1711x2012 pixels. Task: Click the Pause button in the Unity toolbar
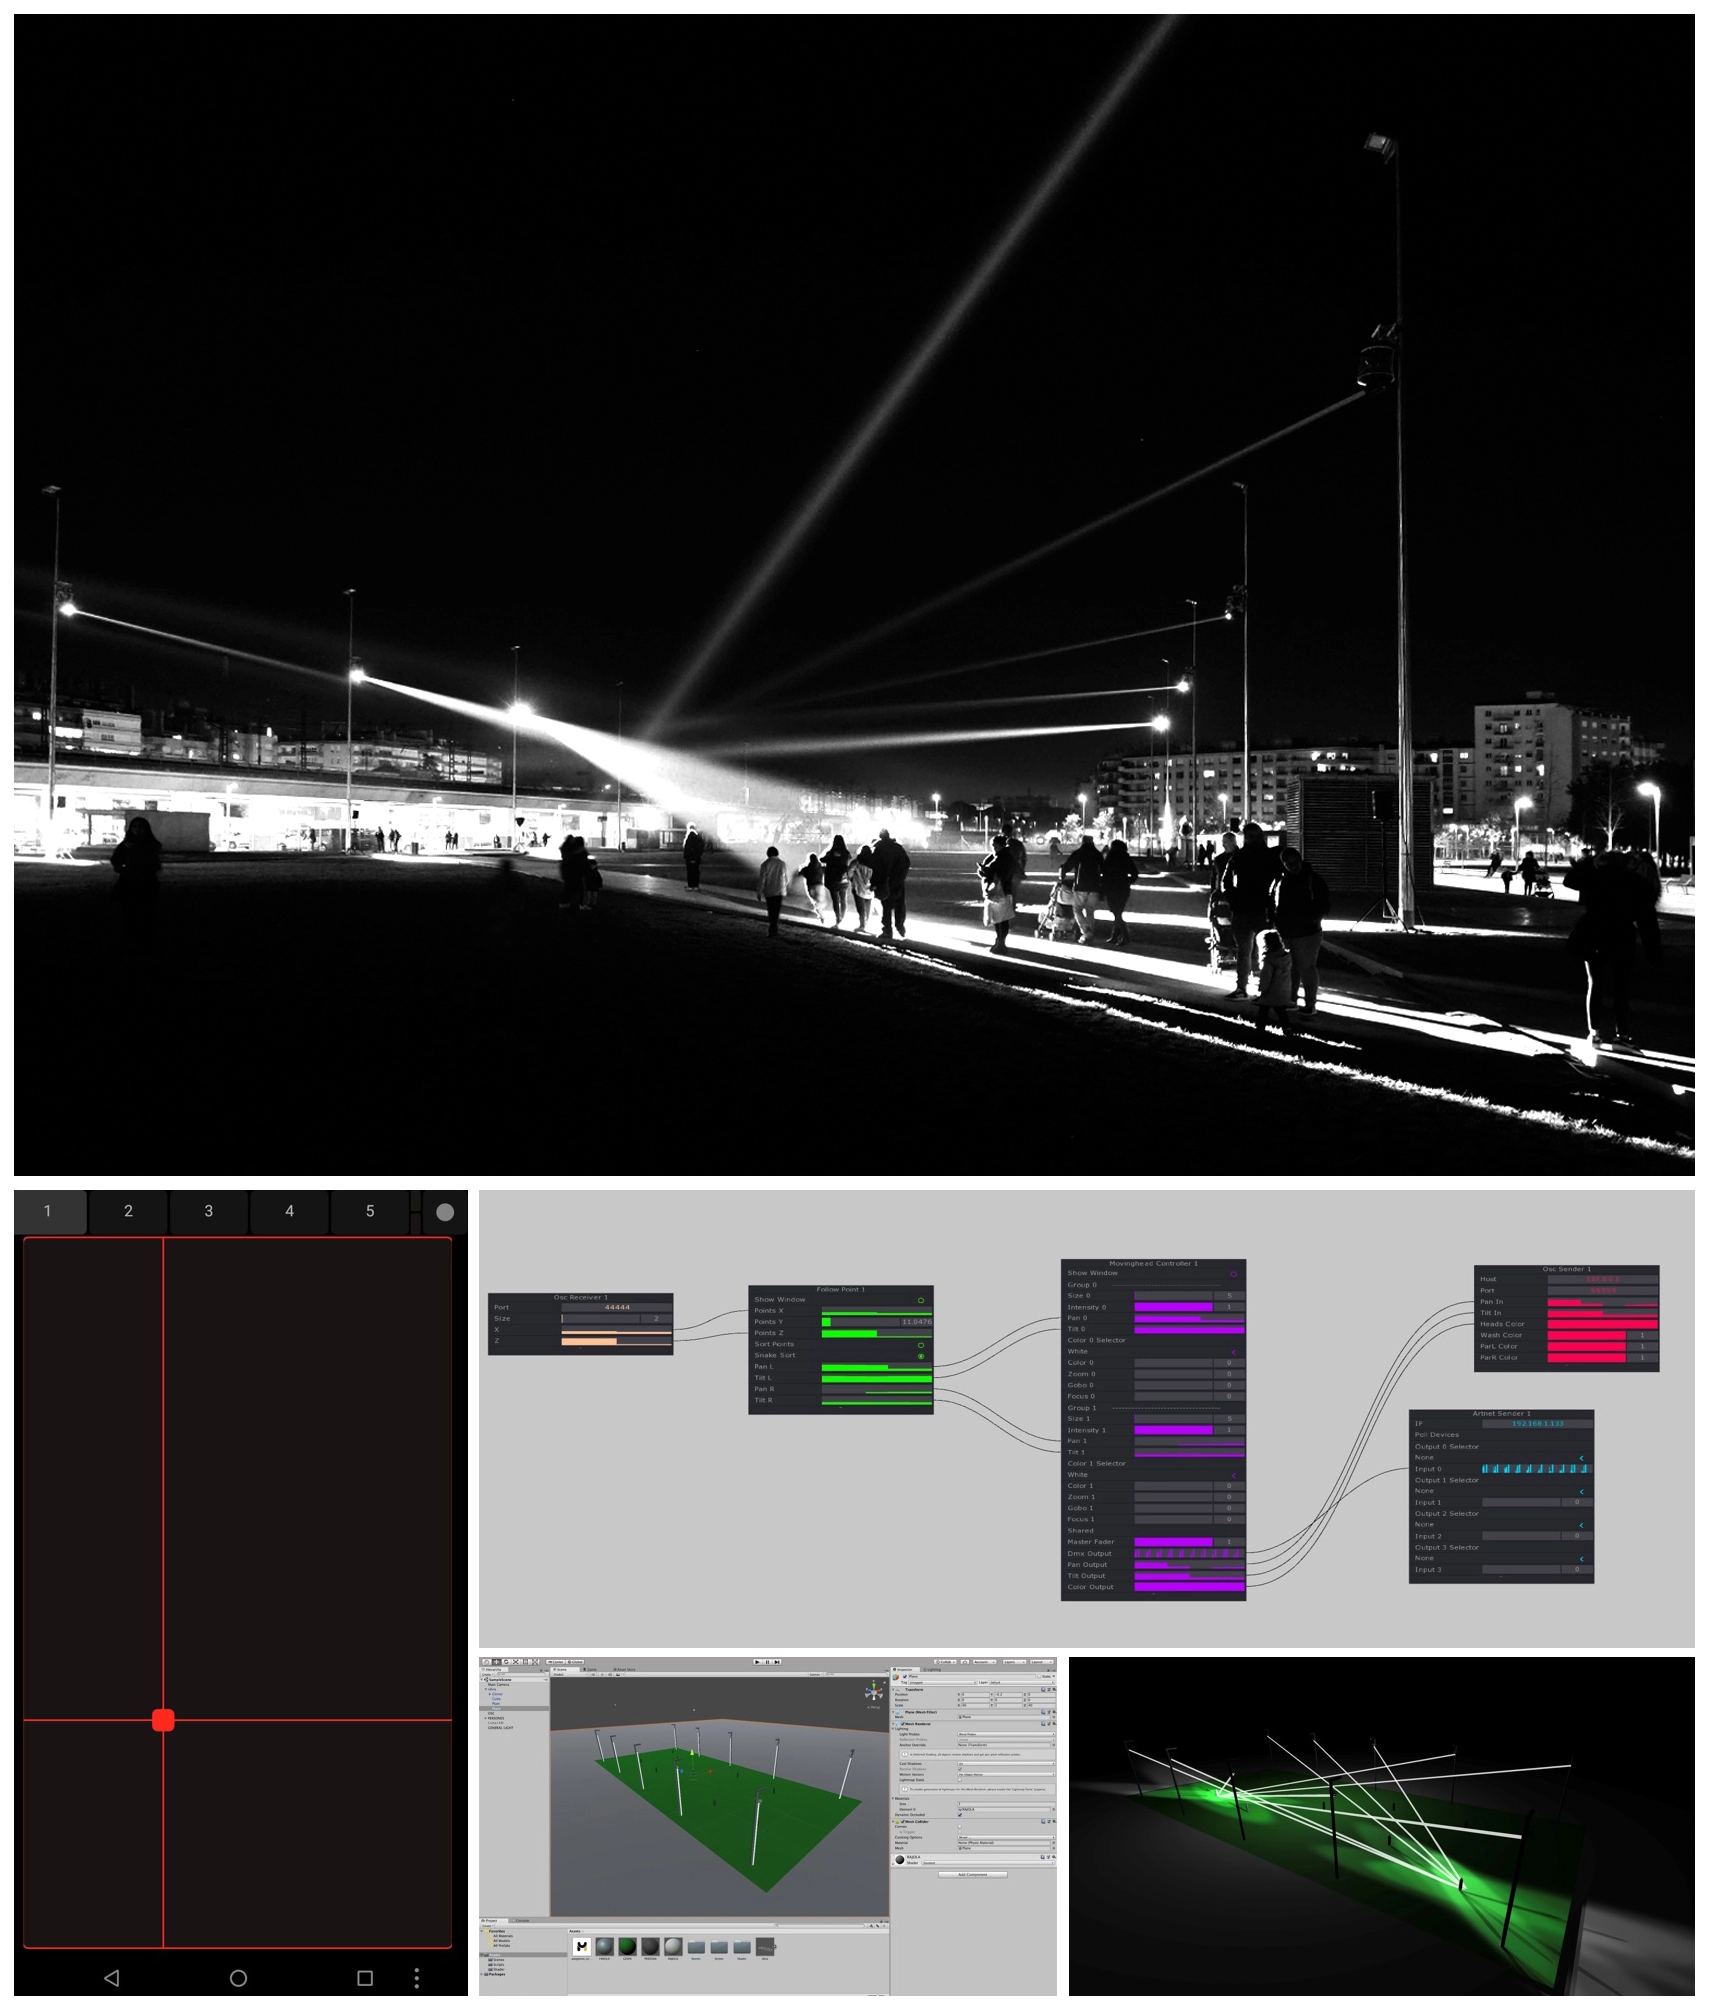pyautogui.click(x=767, y=1662)
